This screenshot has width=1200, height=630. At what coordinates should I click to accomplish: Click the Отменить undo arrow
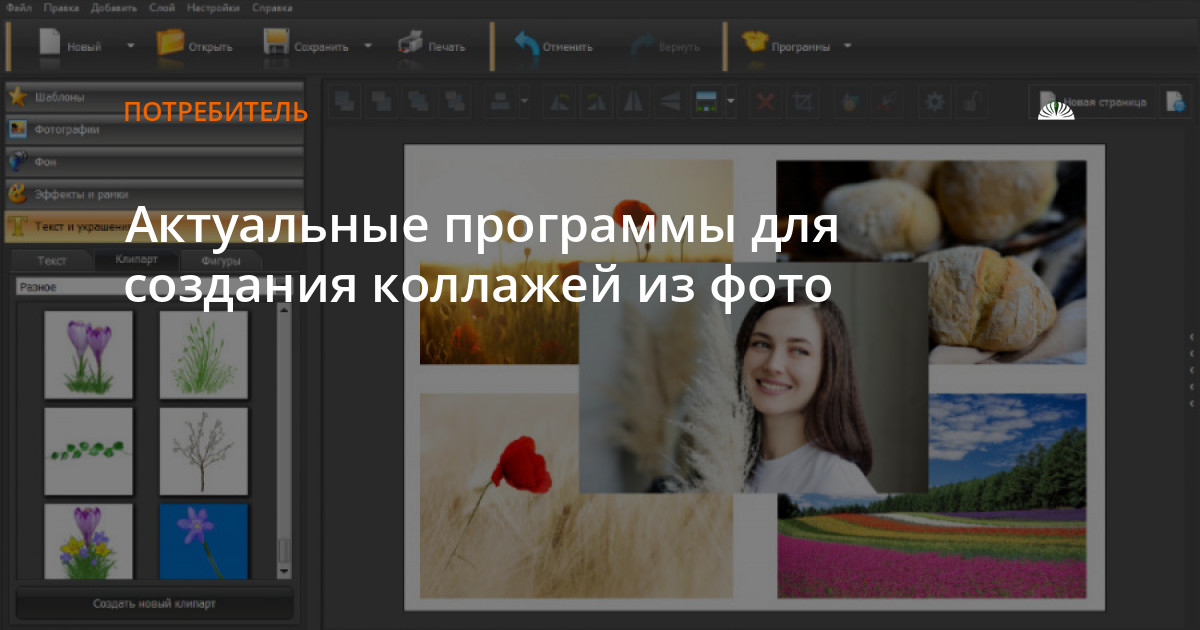527,44
